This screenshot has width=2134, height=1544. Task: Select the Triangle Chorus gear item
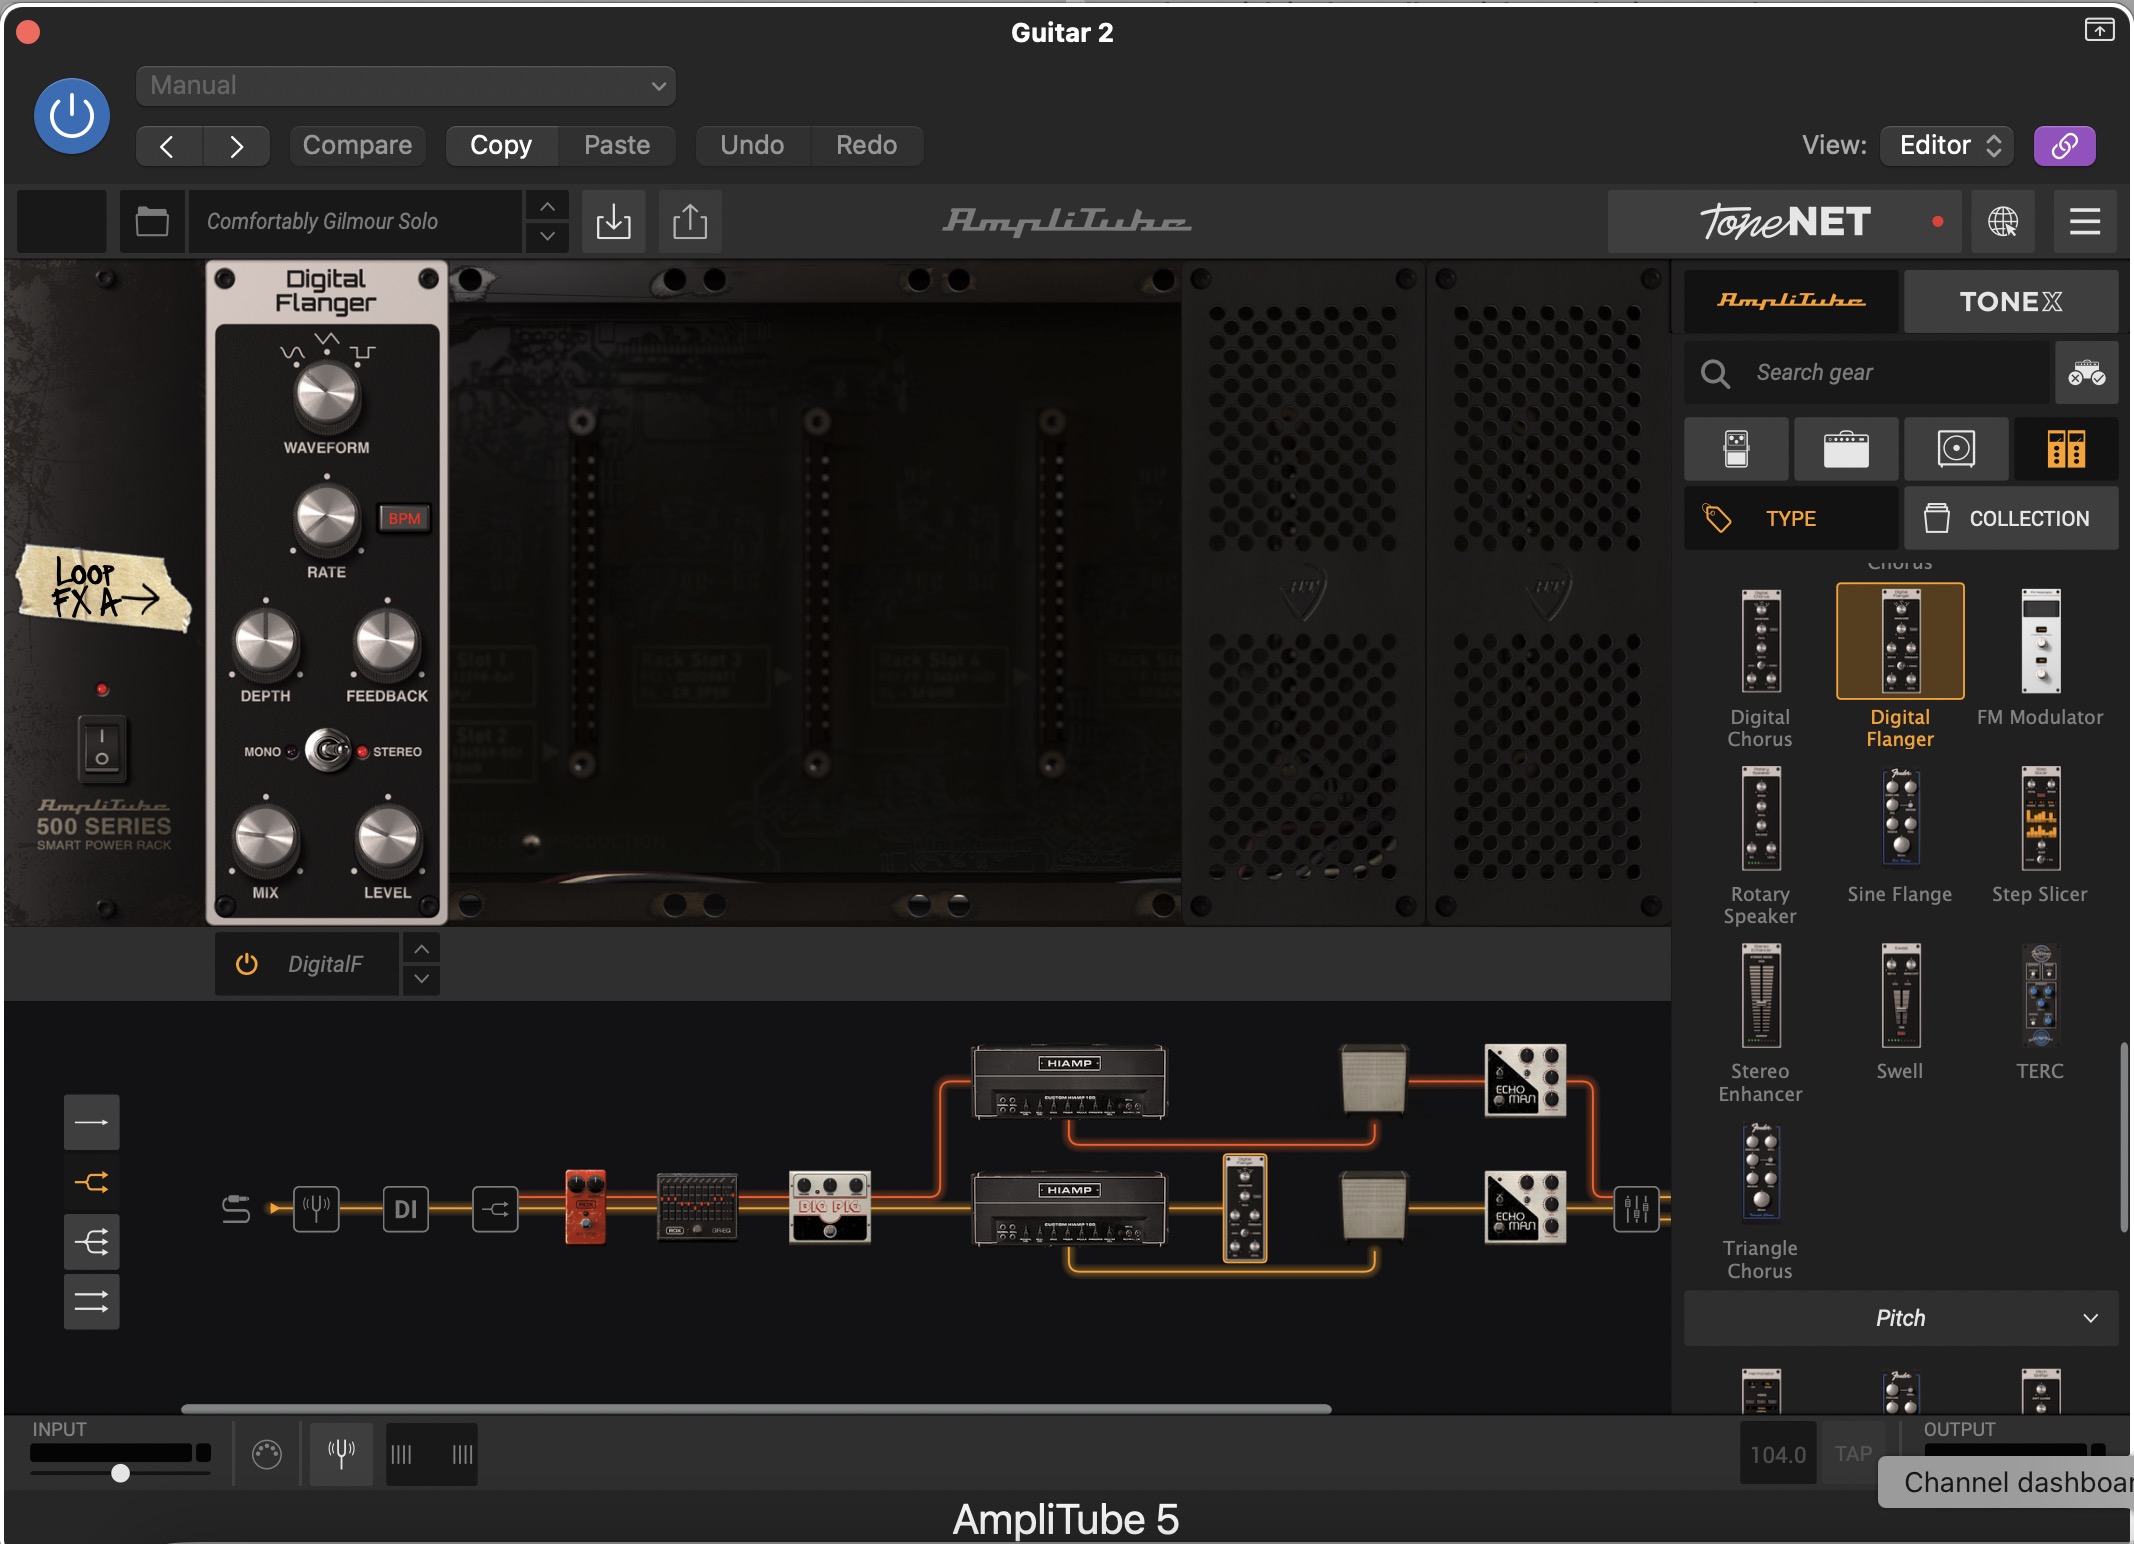tap(1760, 1200)
